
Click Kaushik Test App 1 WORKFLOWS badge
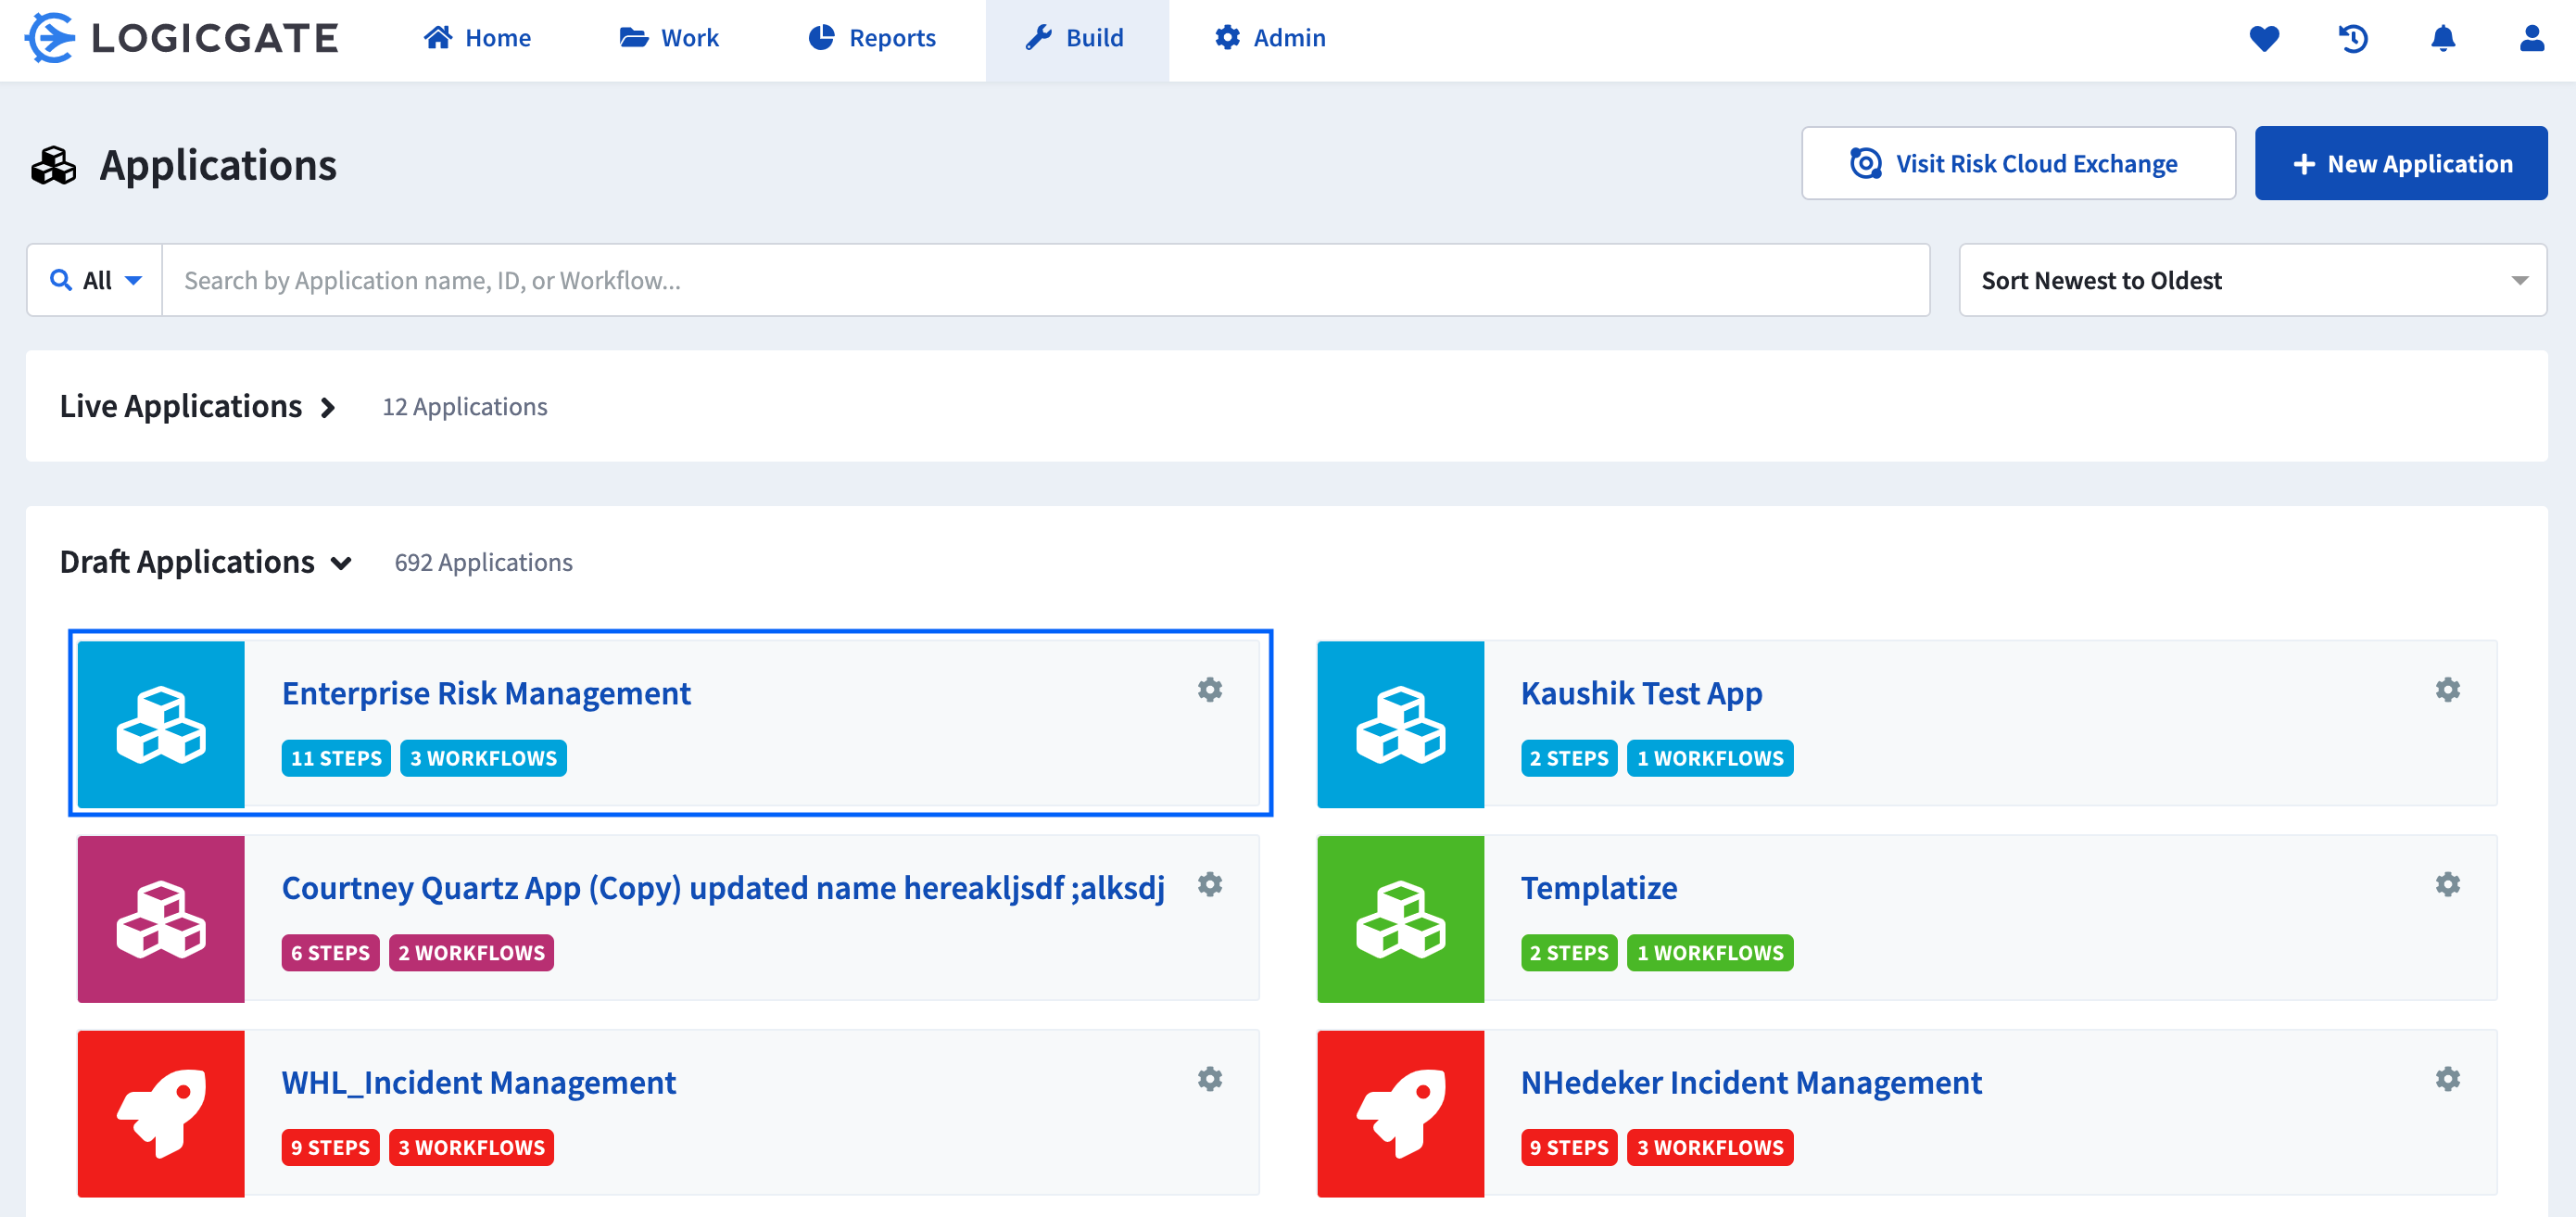[1709, 758]
